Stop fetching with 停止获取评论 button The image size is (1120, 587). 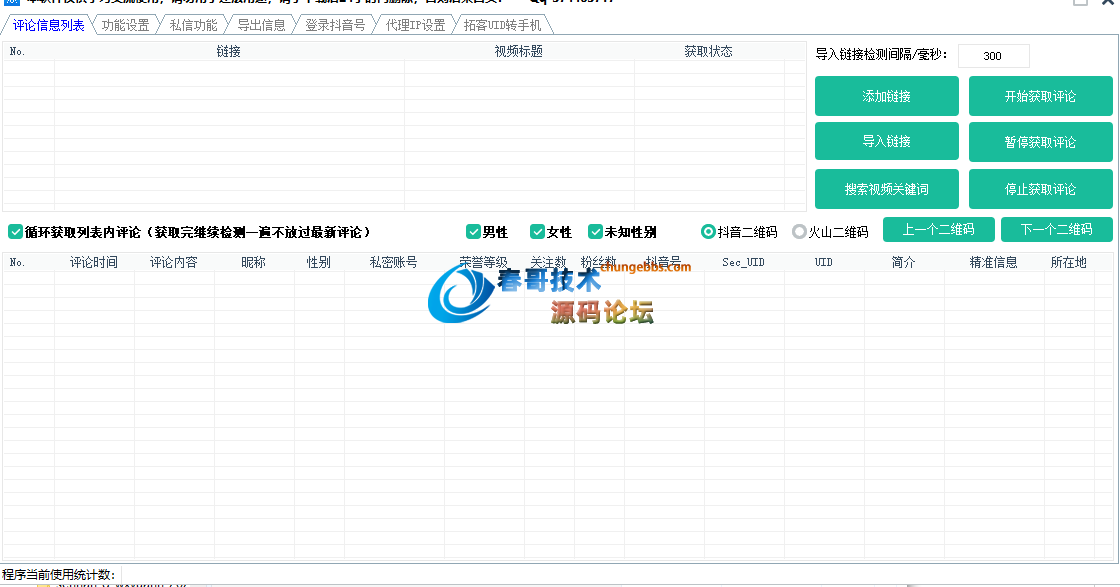(1040, 189)
